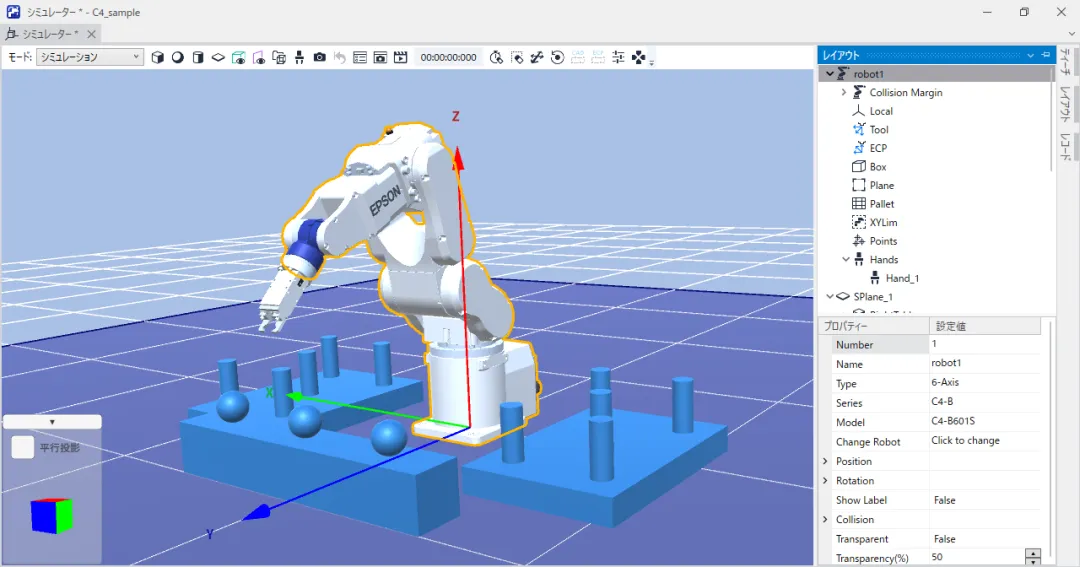The image size is (1080, 567).
Task: Click the camera snapshot icon in toolbar
Action: (x=319, y=58)
